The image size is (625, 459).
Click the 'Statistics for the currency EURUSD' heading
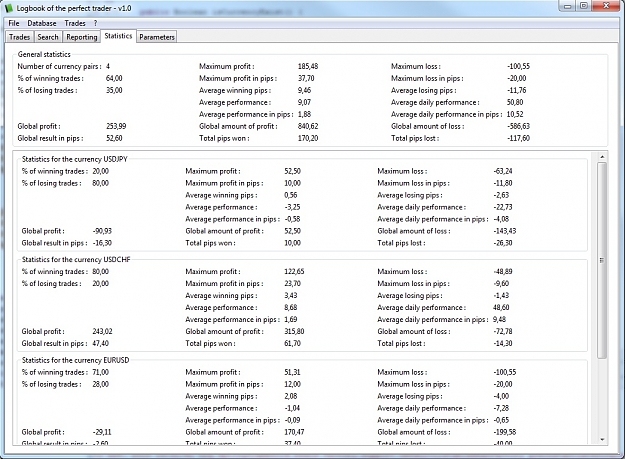75,360
